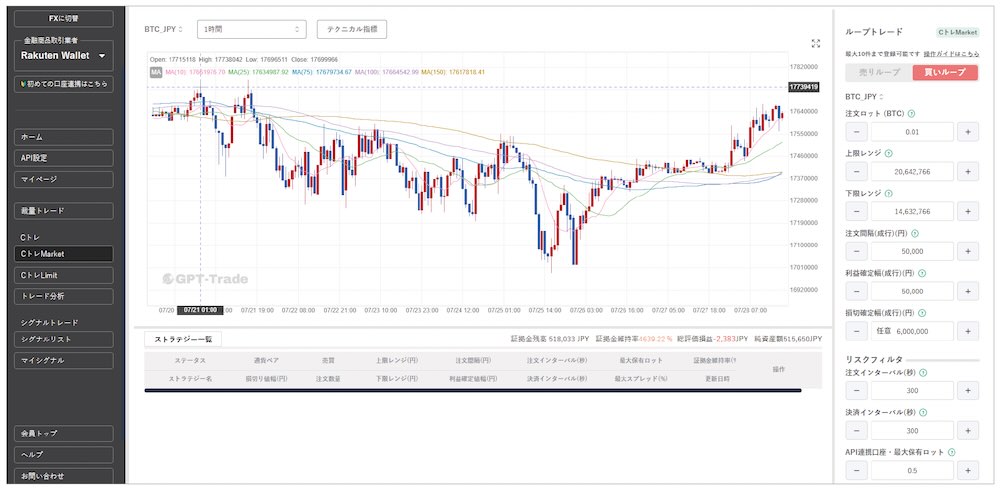Select the 買いループ toggle
This screenshot has width=1000, height=491.
click(x=944, y=73)
